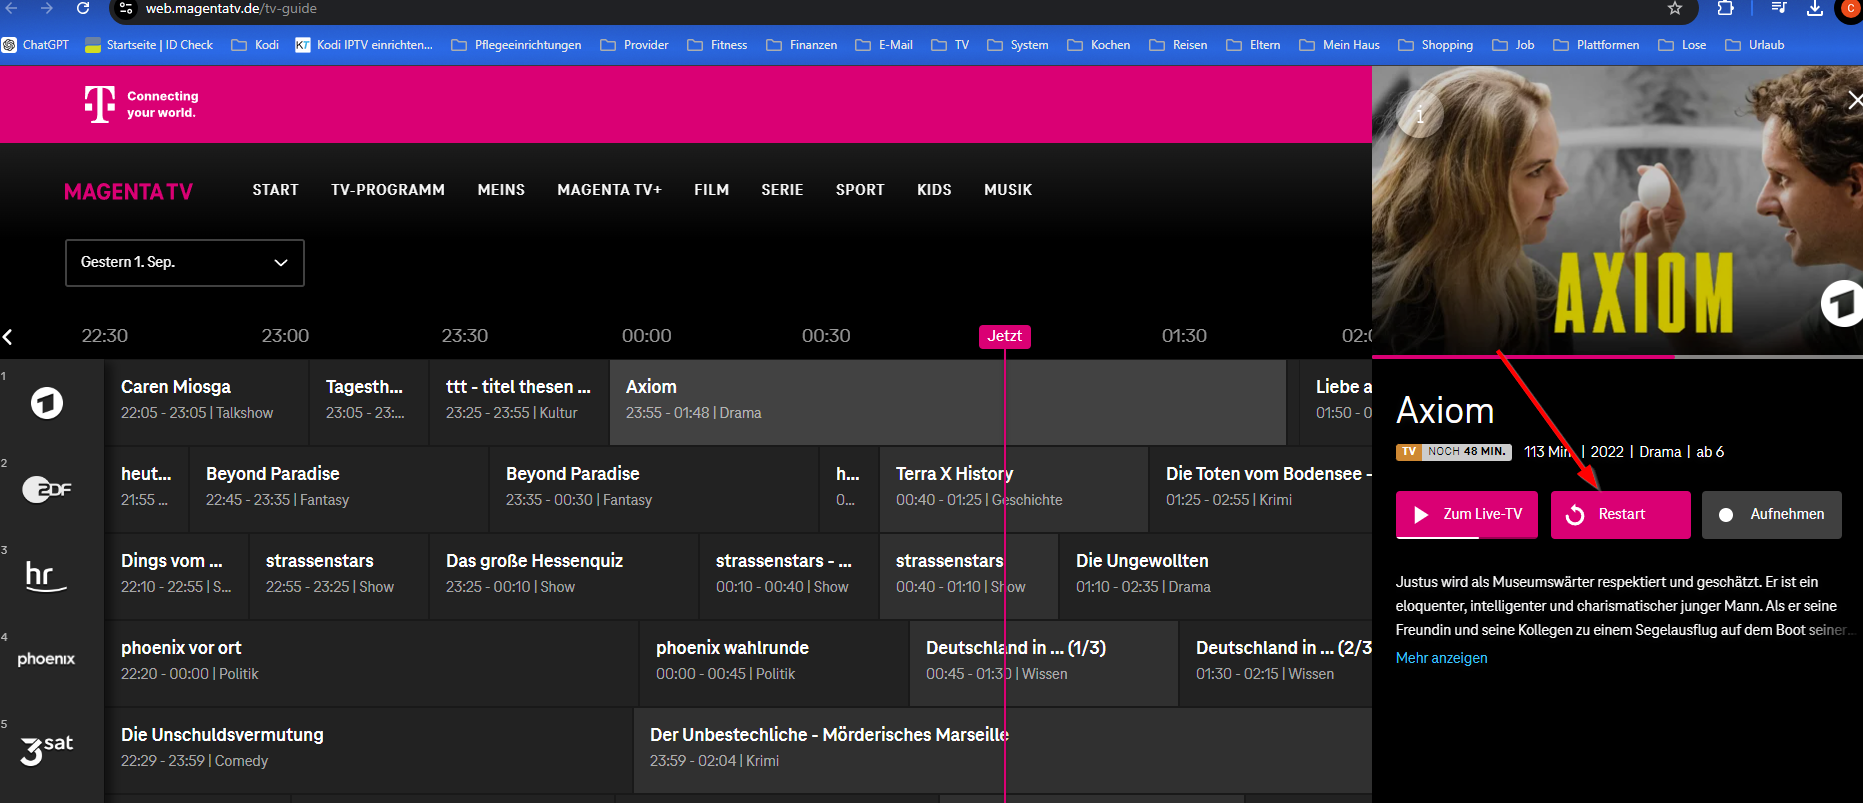
Task: Click the Telekom T logo
Action: [99, 104]
